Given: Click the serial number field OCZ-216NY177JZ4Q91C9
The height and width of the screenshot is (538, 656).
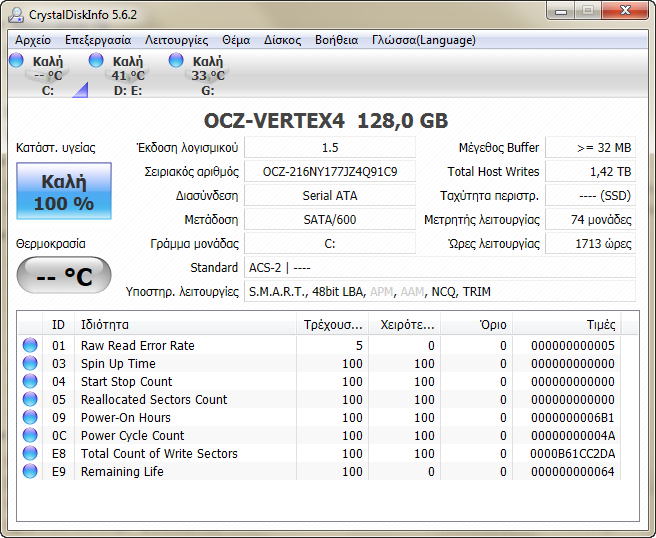Looking at the screenshot, I should 330,172.
